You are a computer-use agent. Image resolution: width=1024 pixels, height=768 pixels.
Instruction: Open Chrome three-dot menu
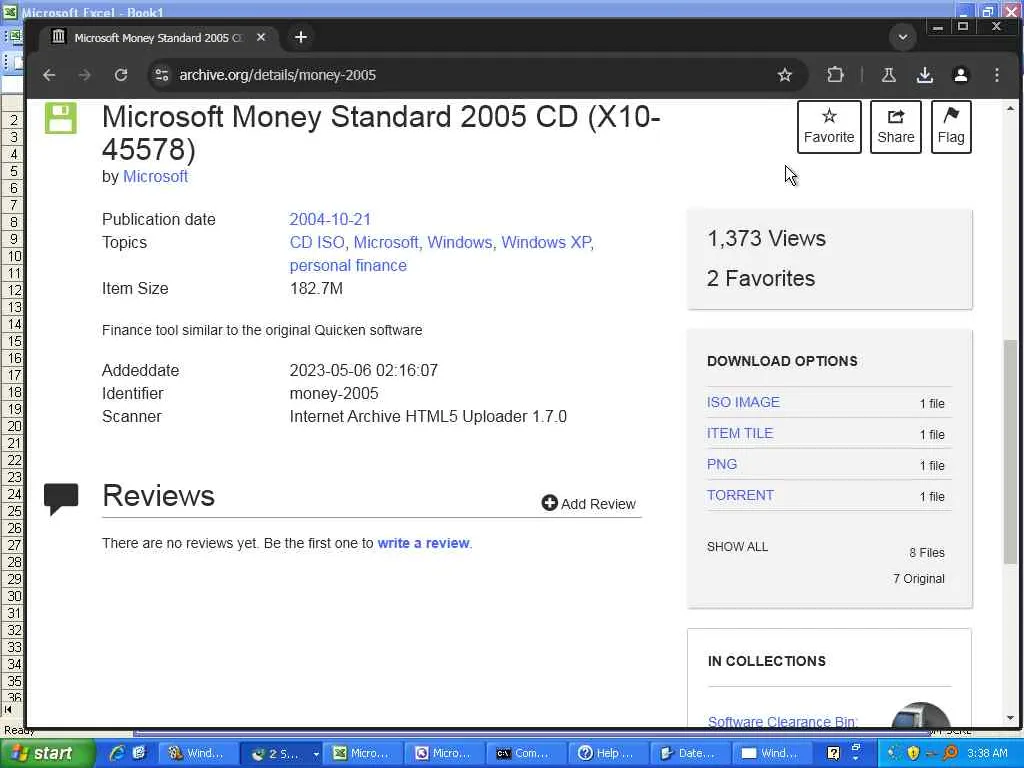click(x=997, y=75)
